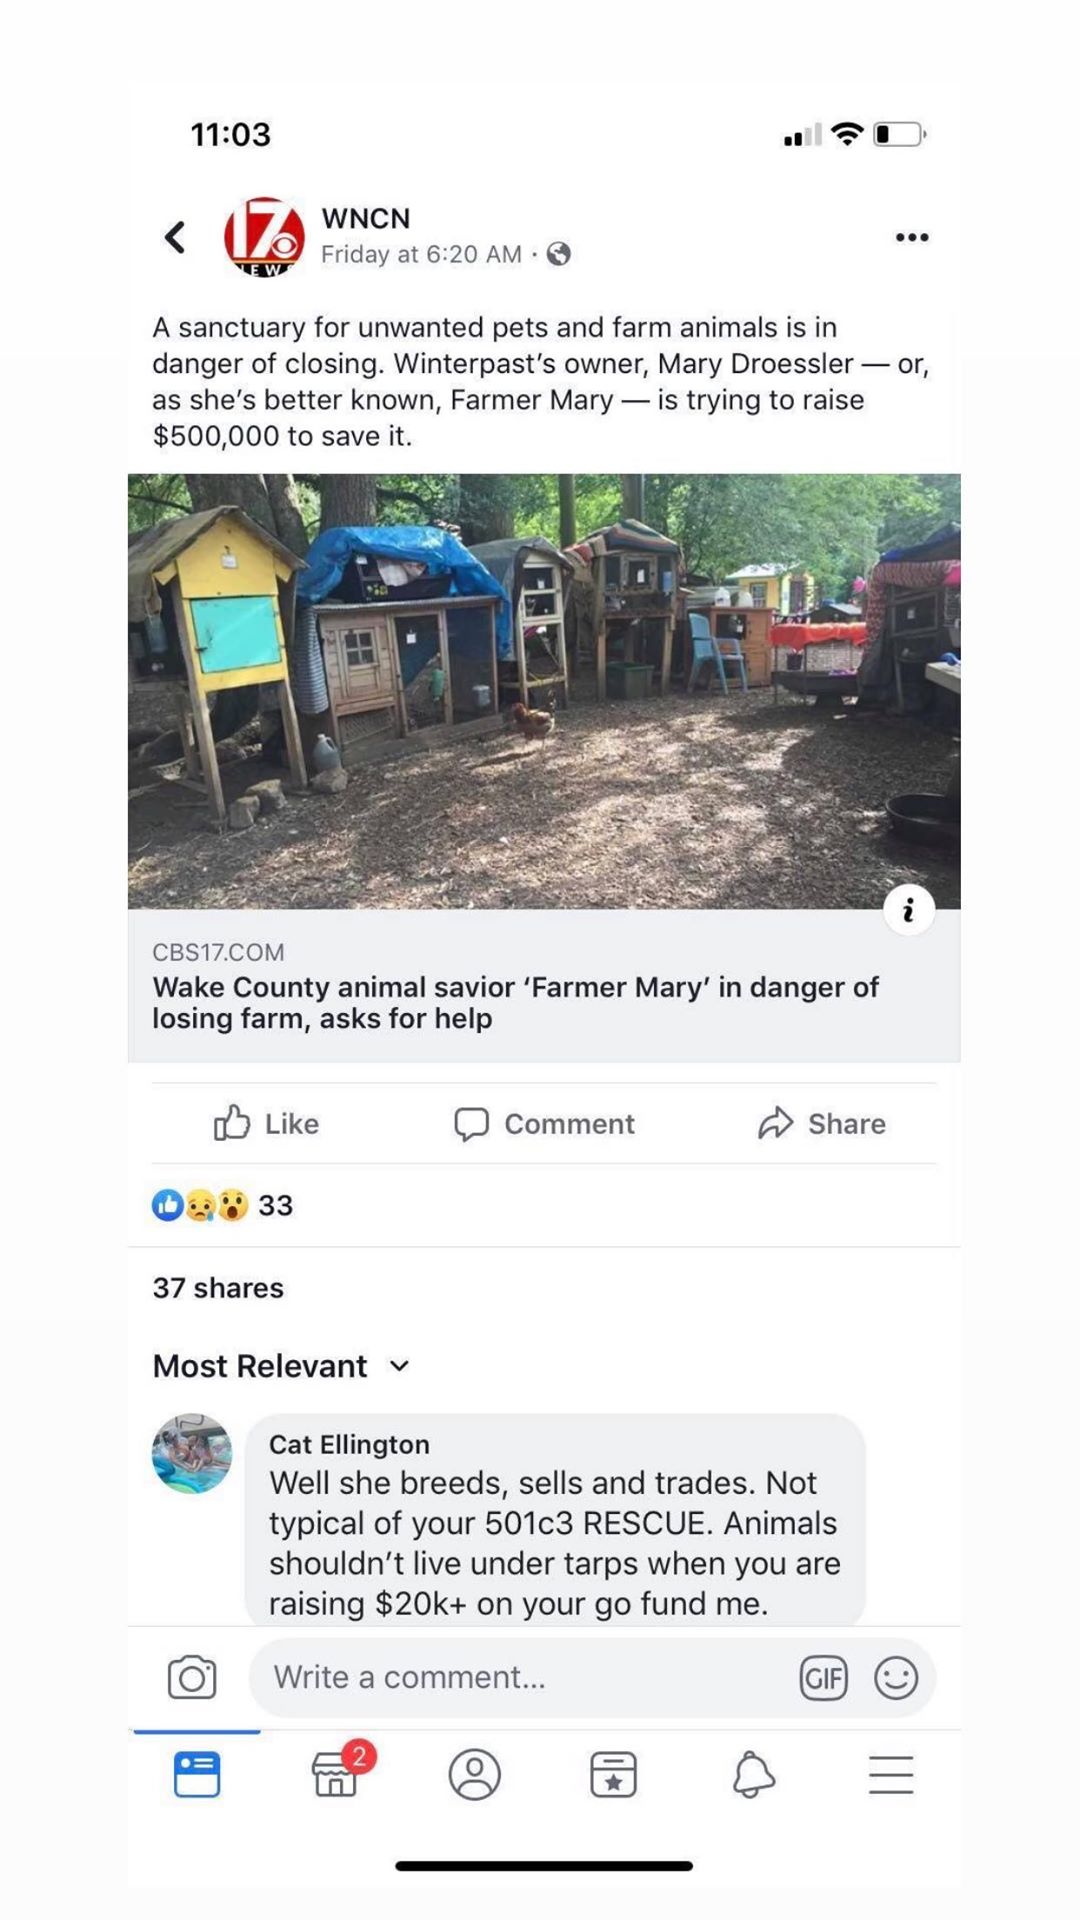Open the Farmer Mary article headline link

tap(515, 1002)
